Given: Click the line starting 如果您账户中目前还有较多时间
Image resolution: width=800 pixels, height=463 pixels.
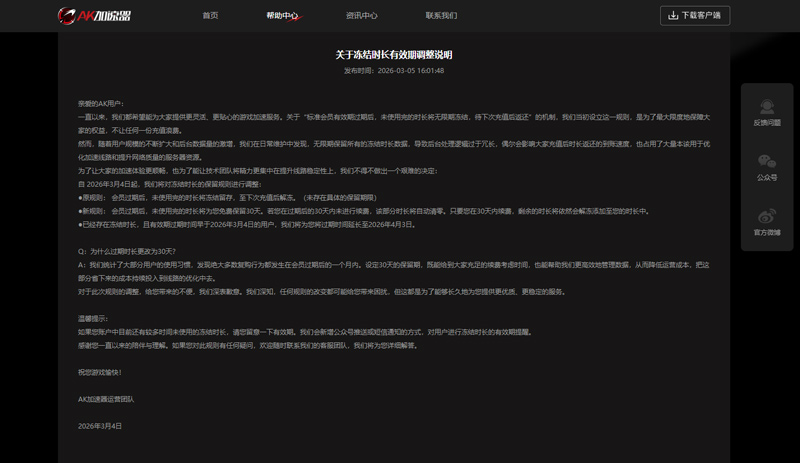Looking at the screenshot, I should click(x=306, y=332).
